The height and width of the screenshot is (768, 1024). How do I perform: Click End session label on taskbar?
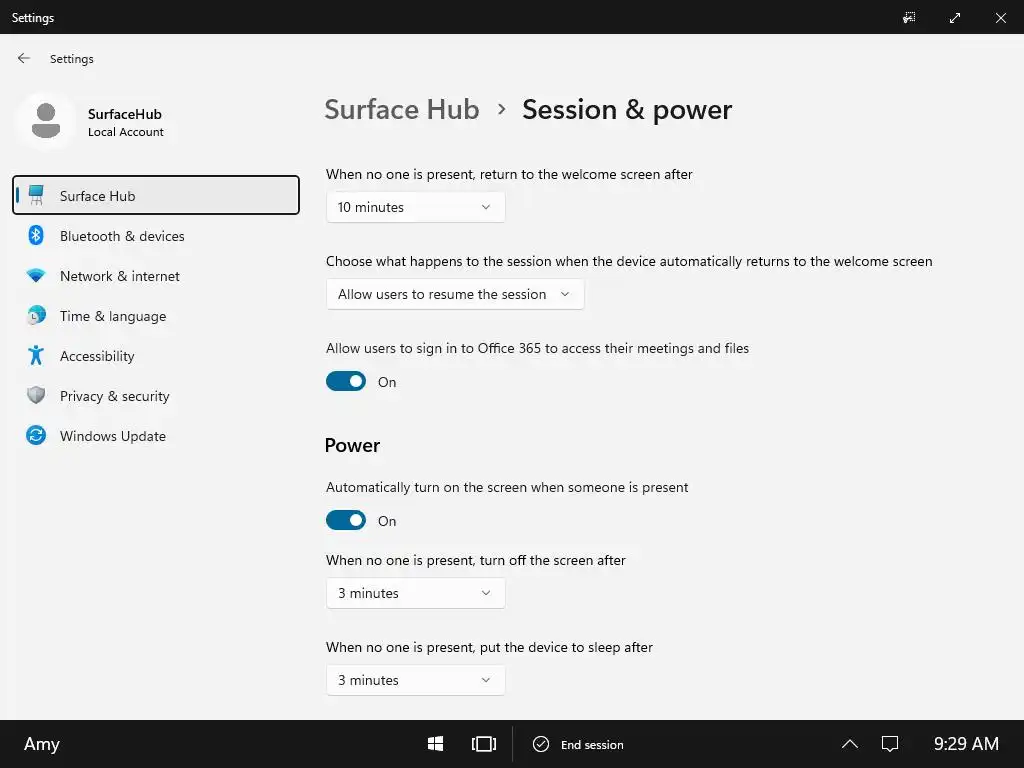pyautogui.click(x=592, y=744)
